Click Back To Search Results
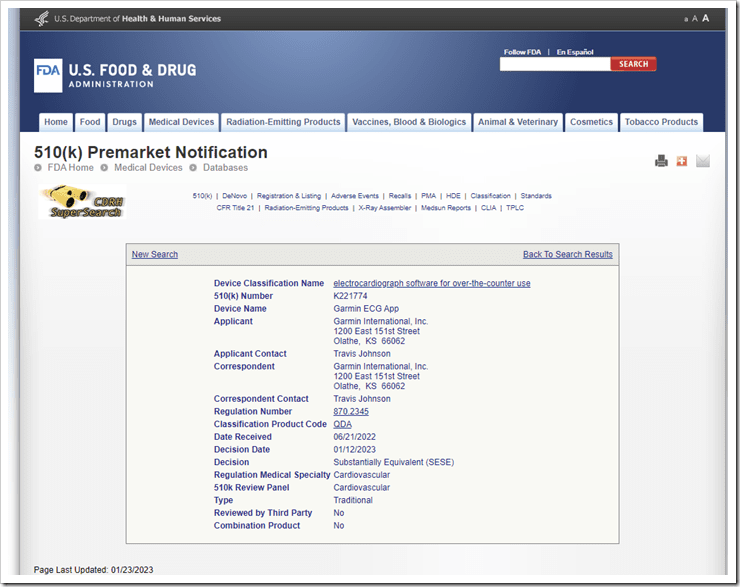This screenshot has width=740, height=587. coord(568,254)
